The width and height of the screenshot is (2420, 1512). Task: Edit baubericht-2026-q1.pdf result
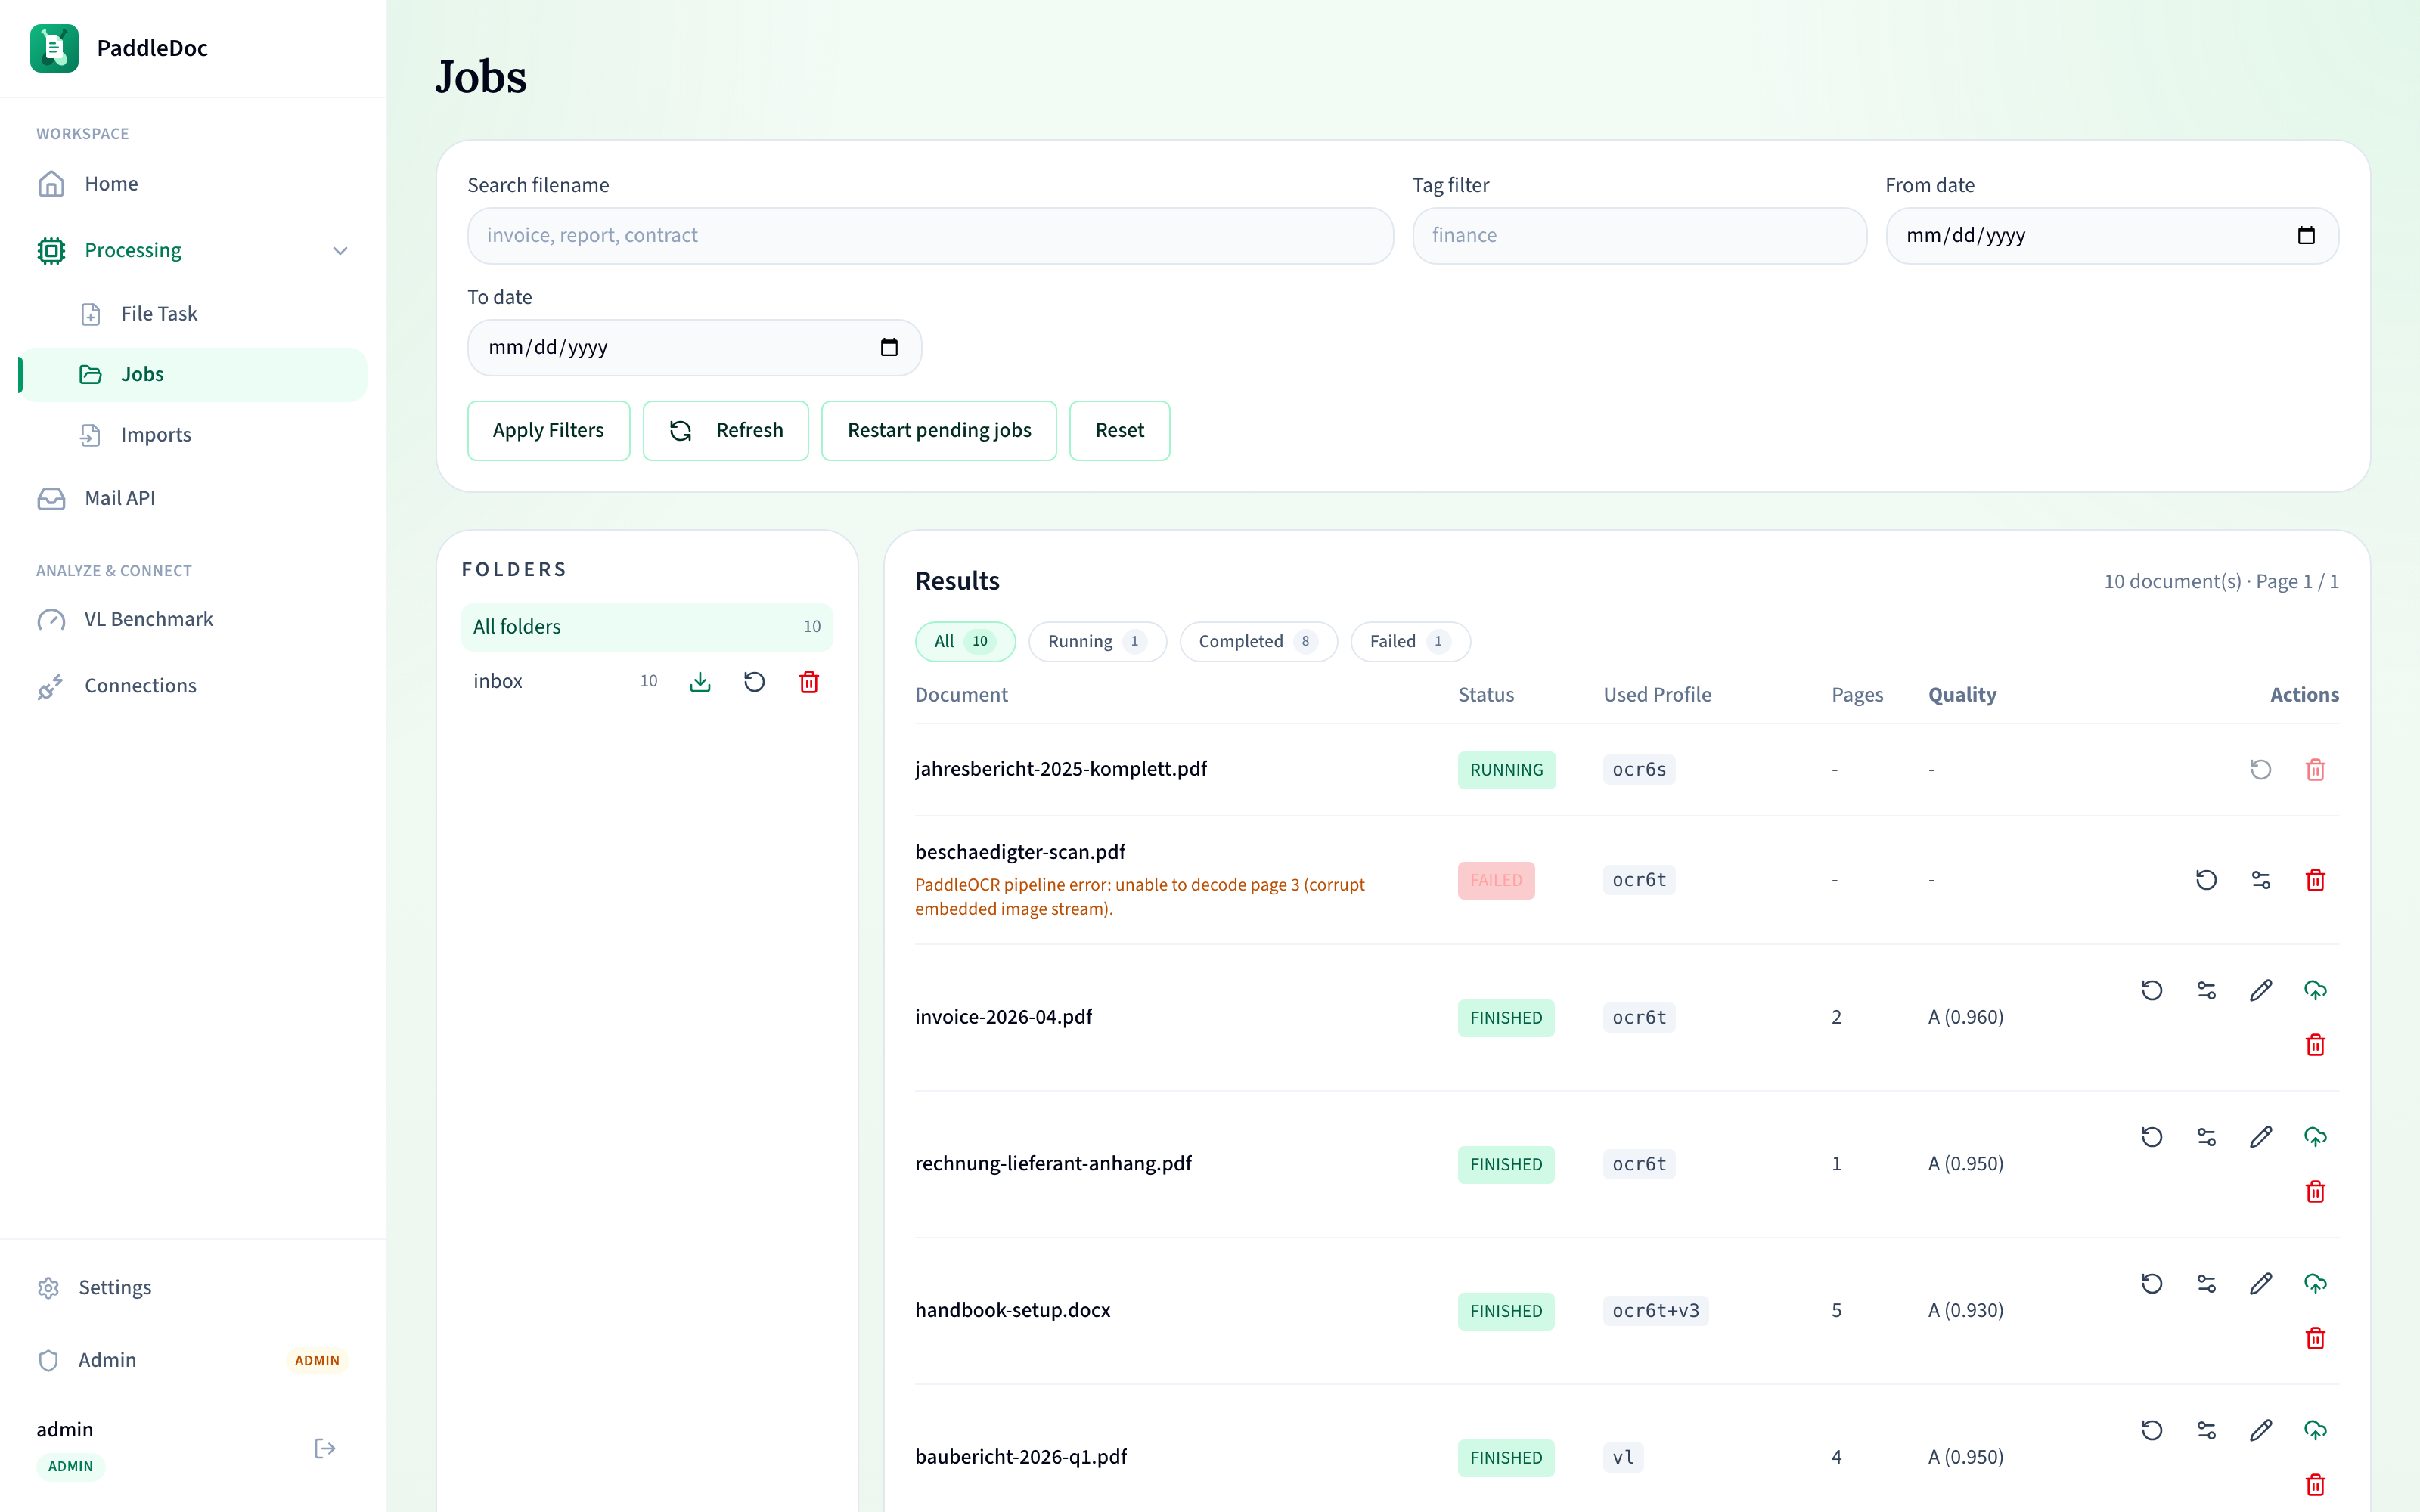point(2261,1431)
